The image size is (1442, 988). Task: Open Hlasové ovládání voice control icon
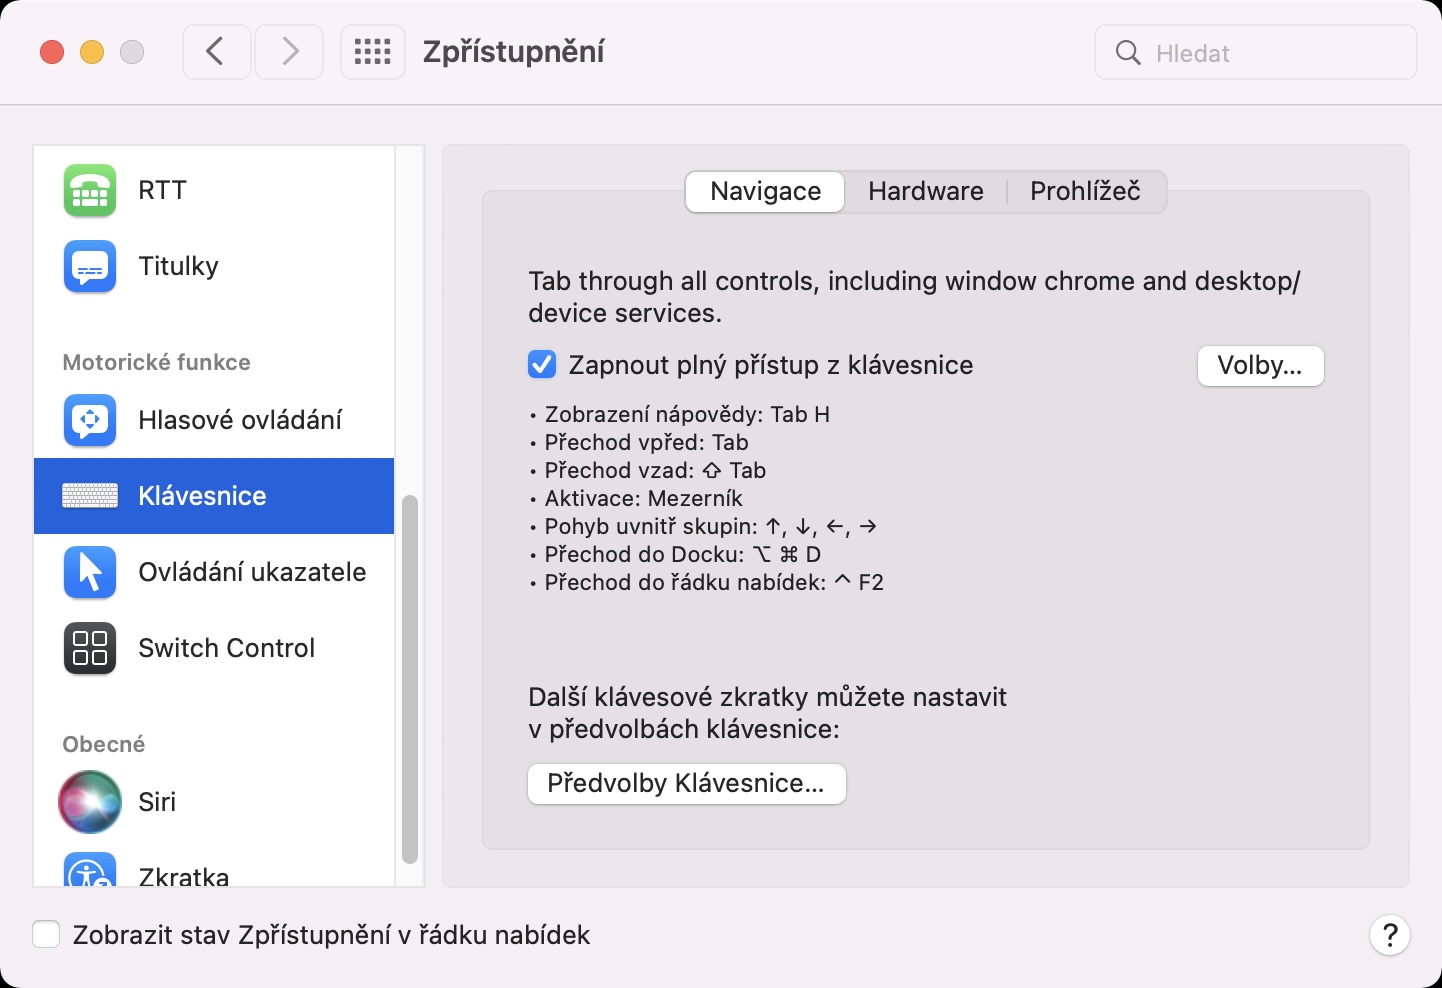90,420
